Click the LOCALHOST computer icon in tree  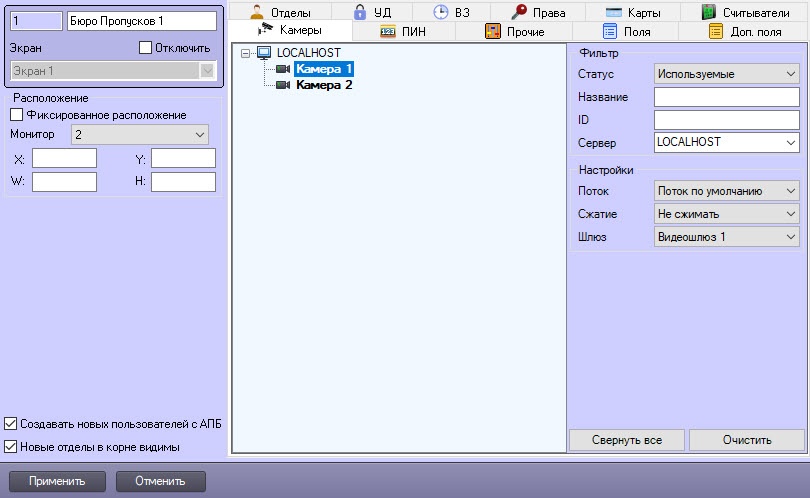click(x=264, y=53)
